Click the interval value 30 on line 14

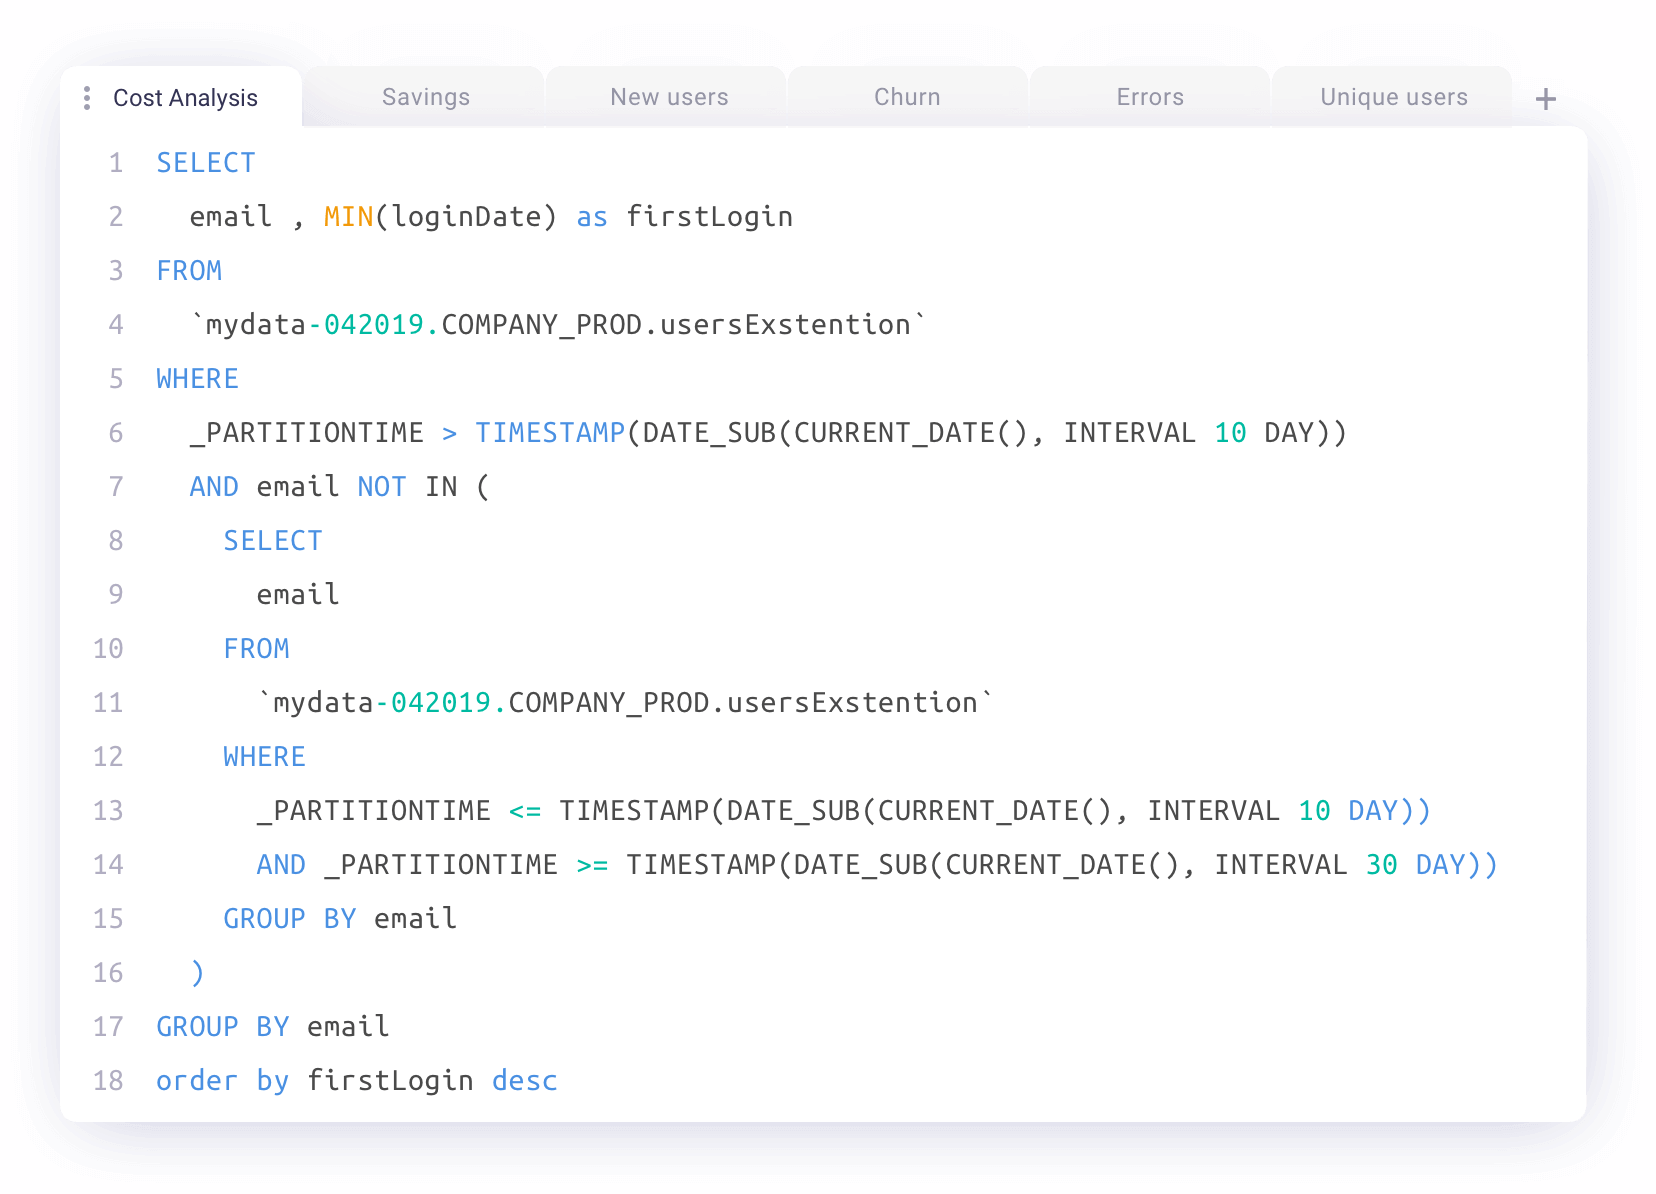pos(1381,865)
